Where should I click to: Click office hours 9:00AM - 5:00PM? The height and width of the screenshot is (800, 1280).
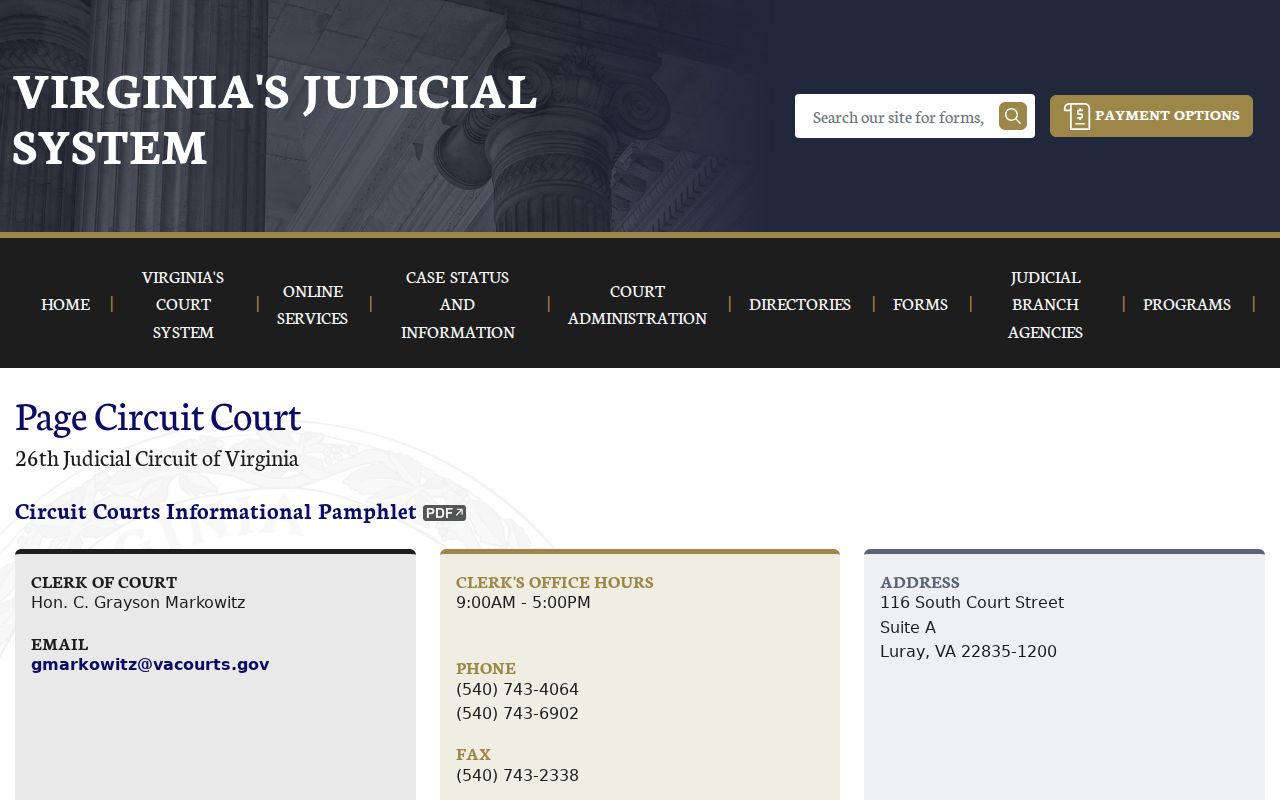tap(523, 602)
